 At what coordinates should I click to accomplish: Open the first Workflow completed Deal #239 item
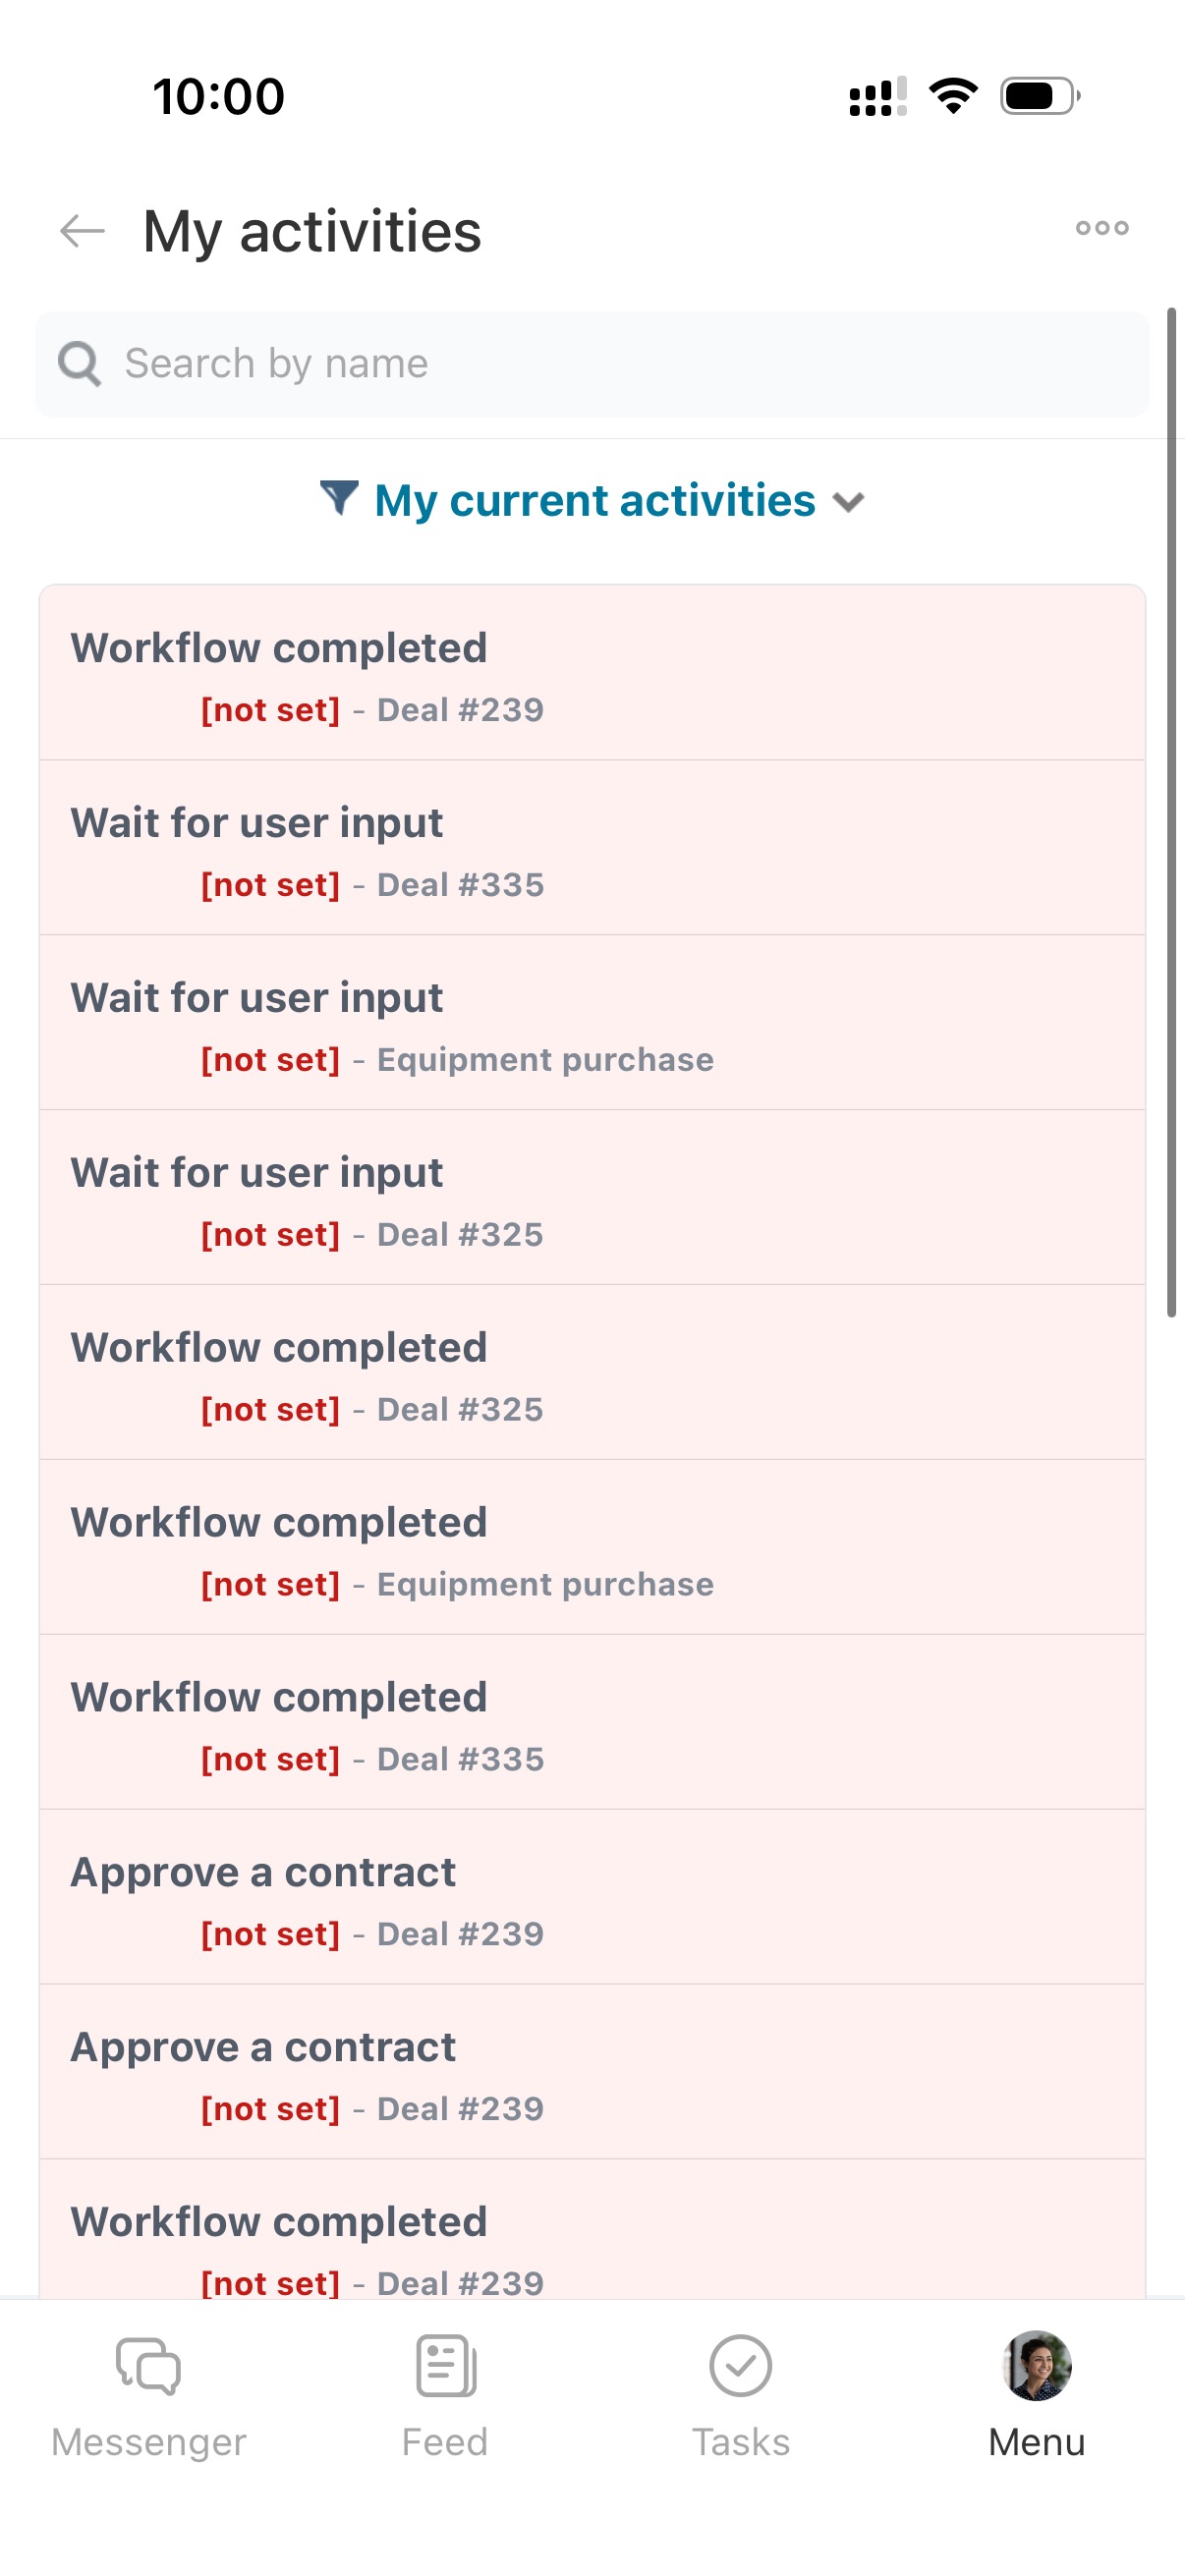(x=592, y=674)
